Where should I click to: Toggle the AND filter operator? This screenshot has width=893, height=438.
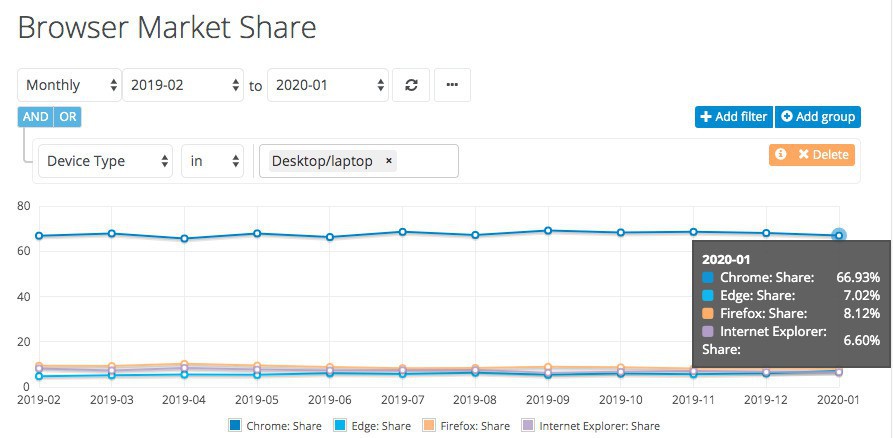click(35, 117)
